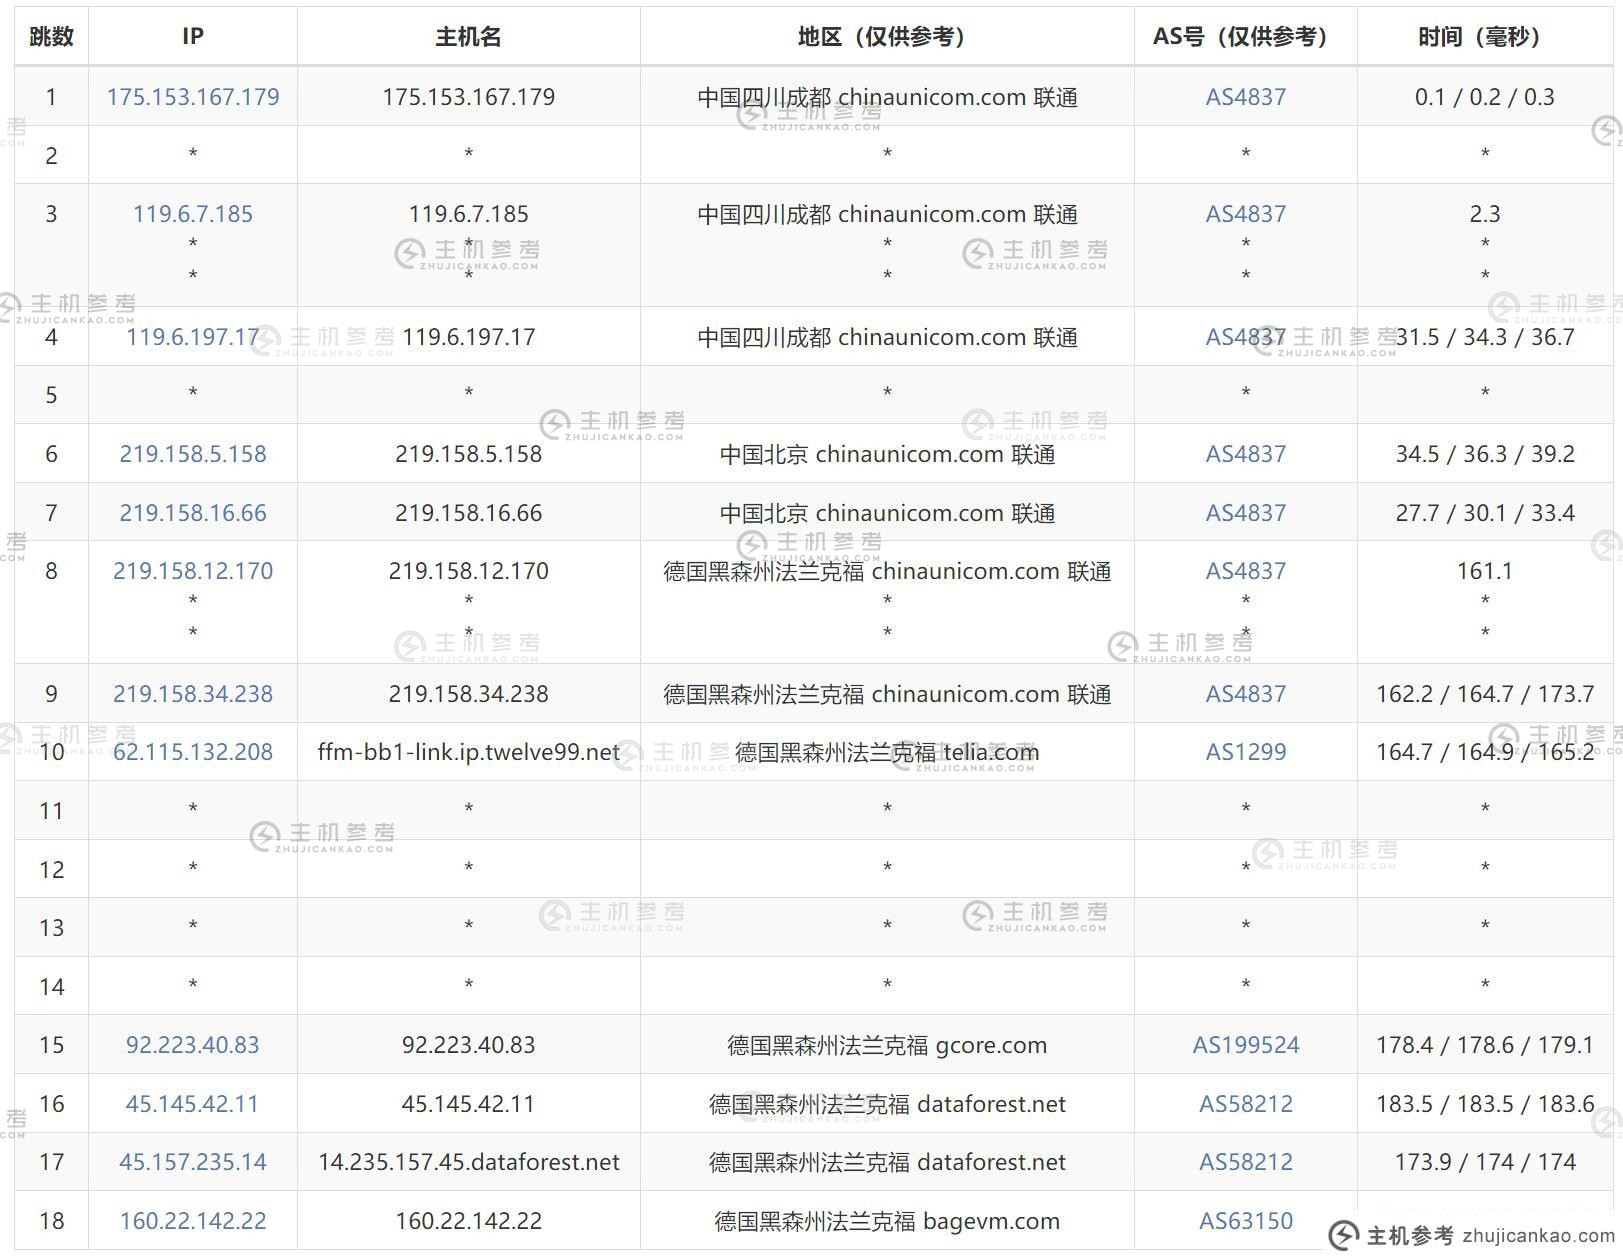The height and width of the screenshot is (1260, 1623).
Task: Select time value 173.9 / 174 / 174
Action: pyautogui.click(x=1485, y=1162)
